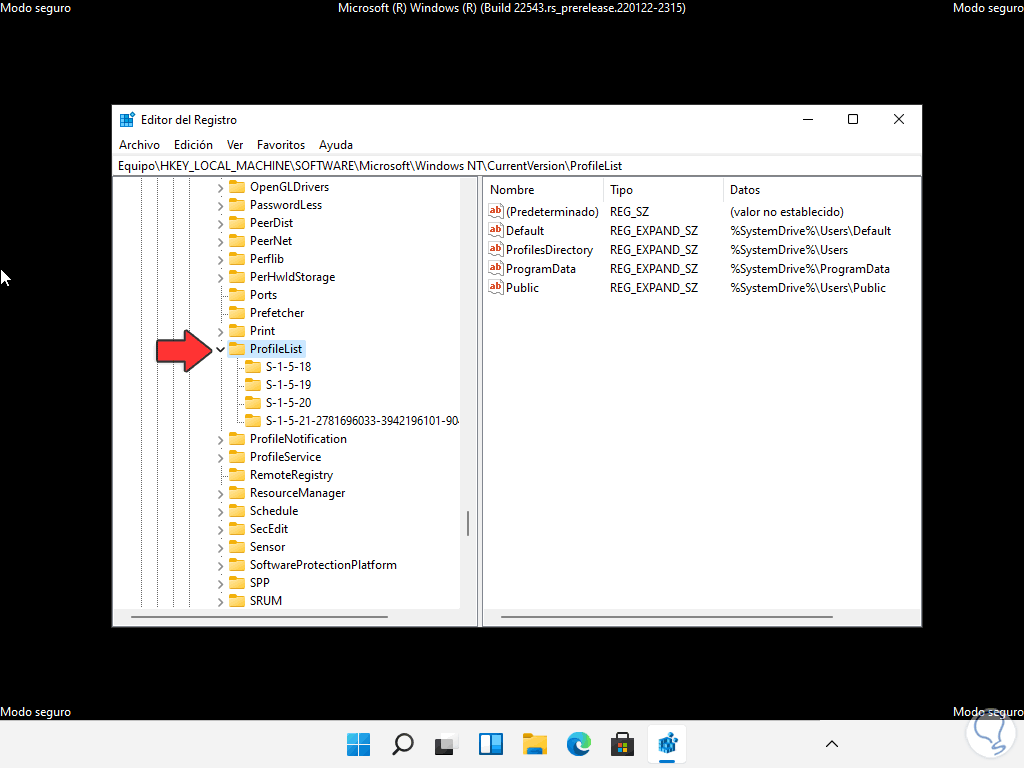Select the S-1-5-18 folder icon

coord(253,367)
